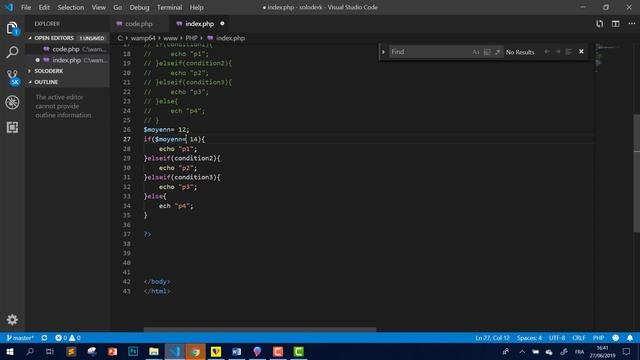The width and height of the screenshot is (640, 360).
Task: Open More Actions ellipsis in editor toolbar
Action: click(x=631, y=24)
